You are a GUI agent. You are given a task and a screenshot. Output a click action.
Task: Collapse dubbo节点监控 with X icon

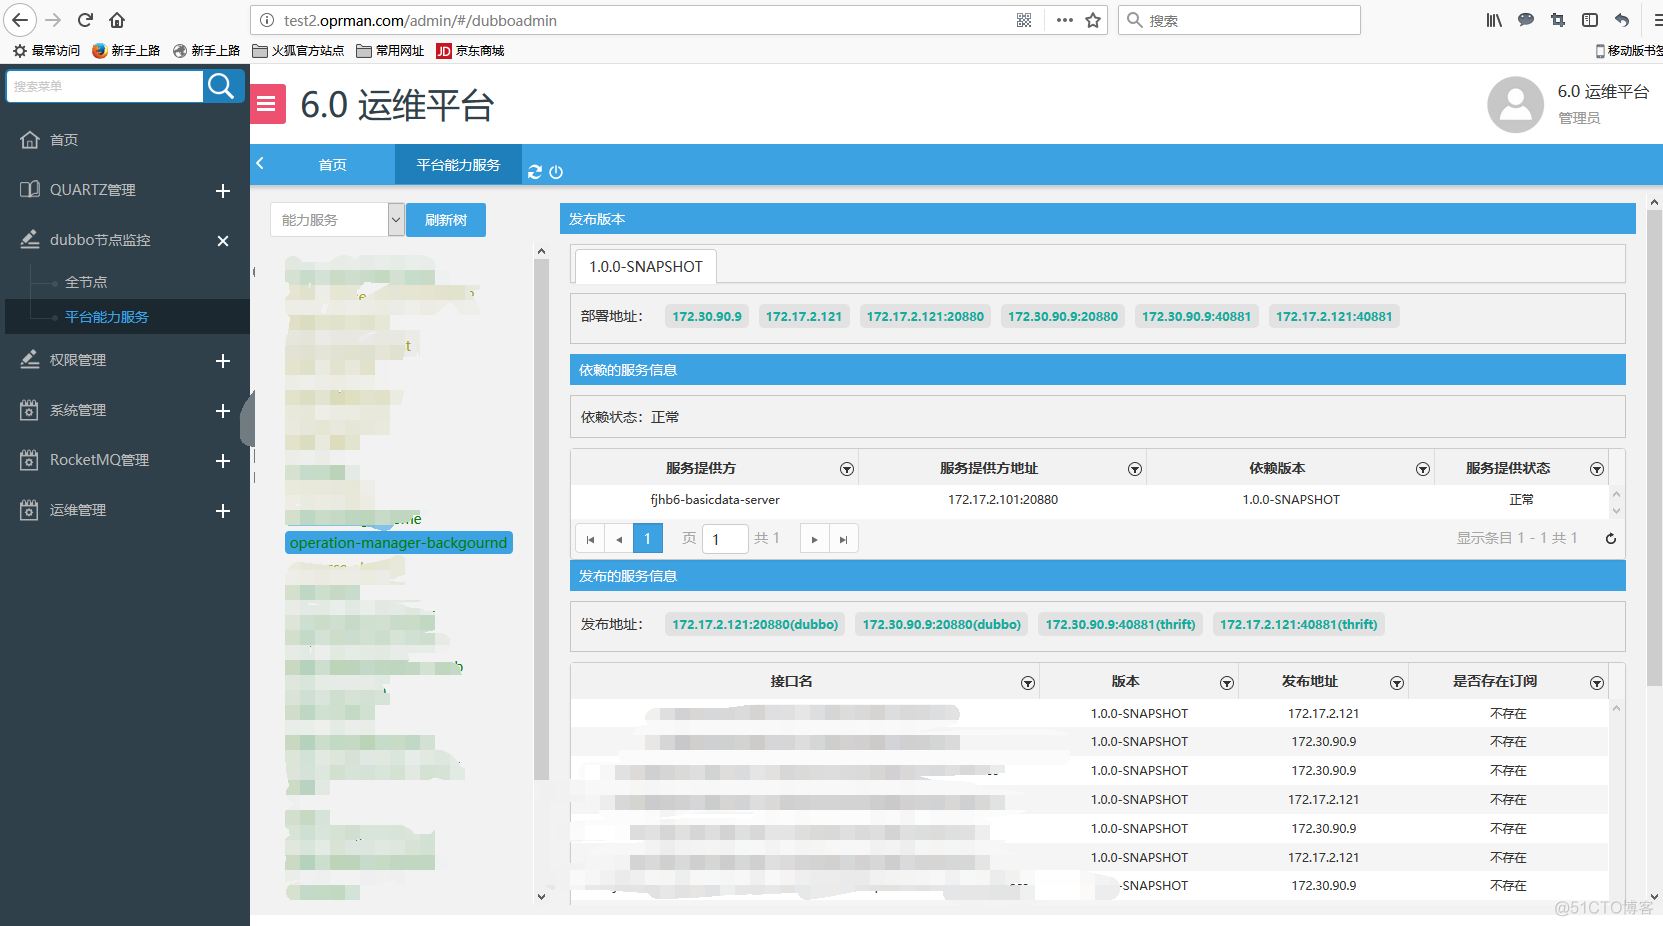coord(223,241)
